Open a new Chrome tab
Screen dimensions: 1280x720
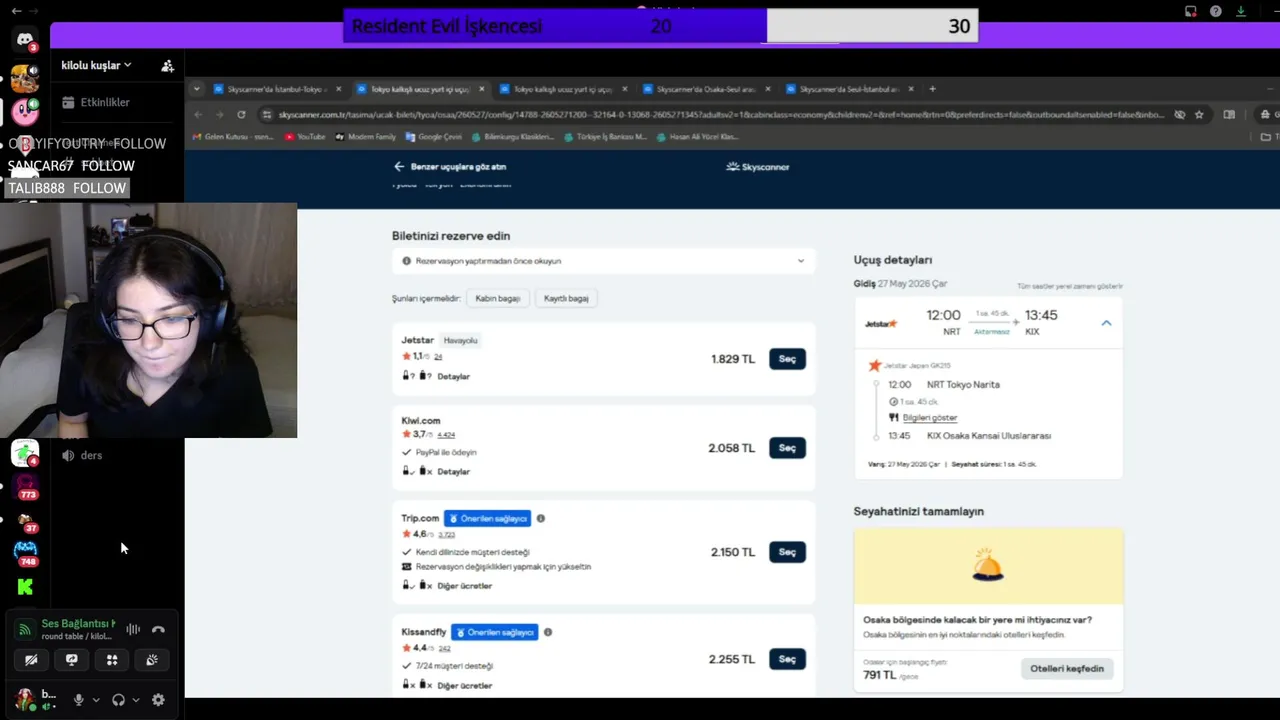[x=932, y=89]
